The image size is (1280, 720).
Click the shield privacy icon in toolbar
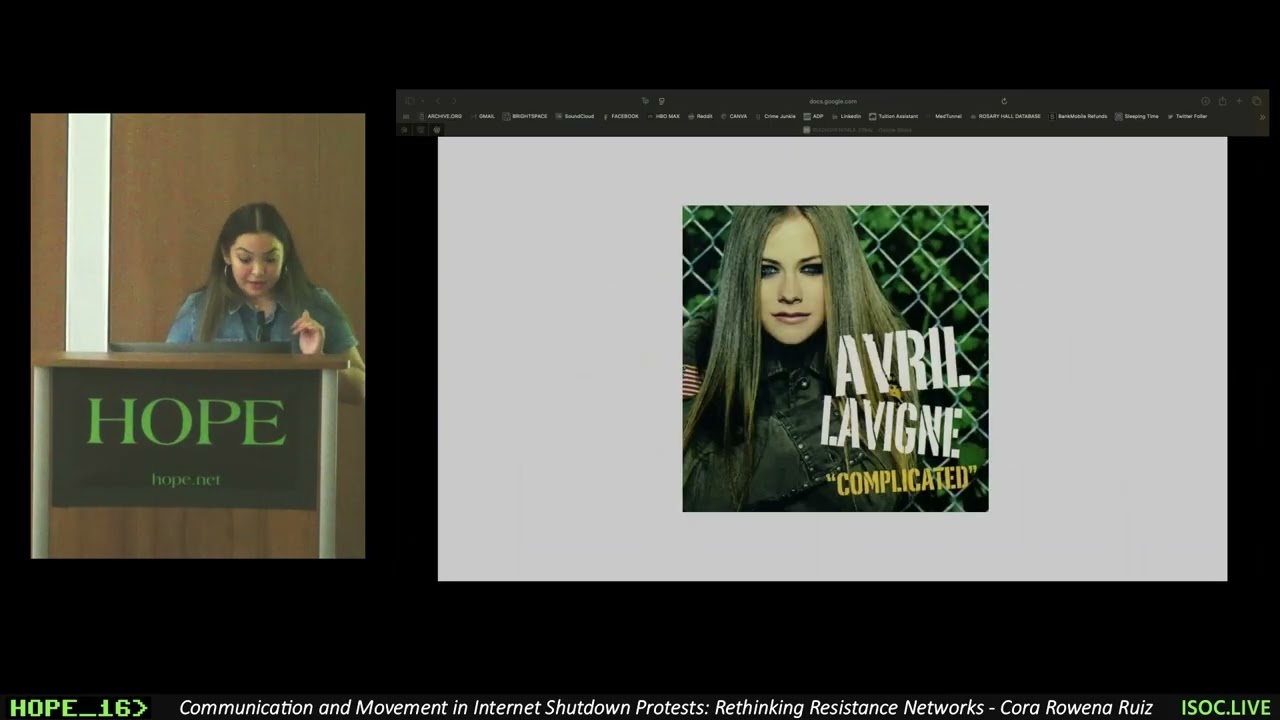point(661,101)
